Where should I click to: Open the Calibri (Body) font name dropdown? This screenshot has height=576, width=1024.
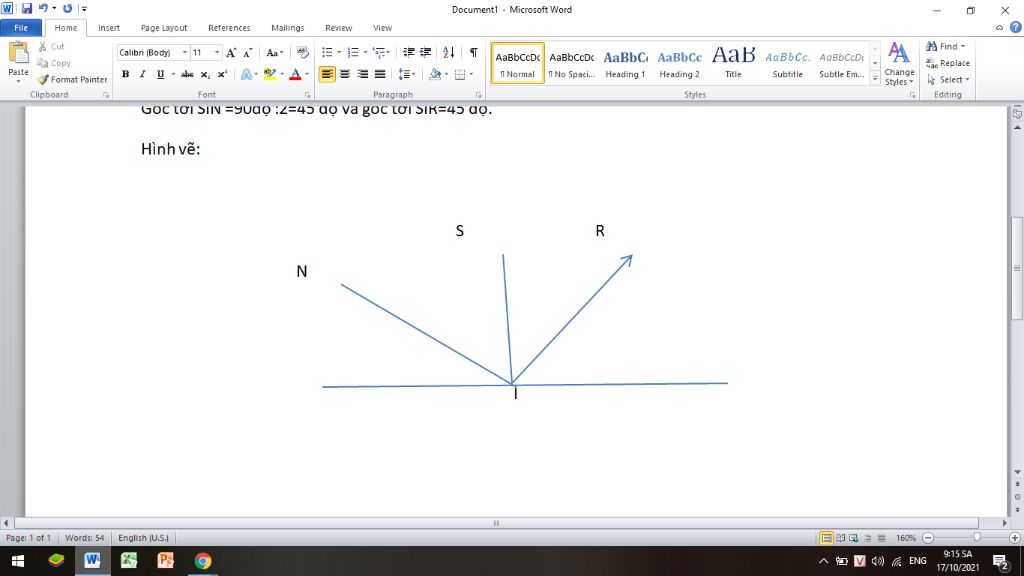coord(185,52)
